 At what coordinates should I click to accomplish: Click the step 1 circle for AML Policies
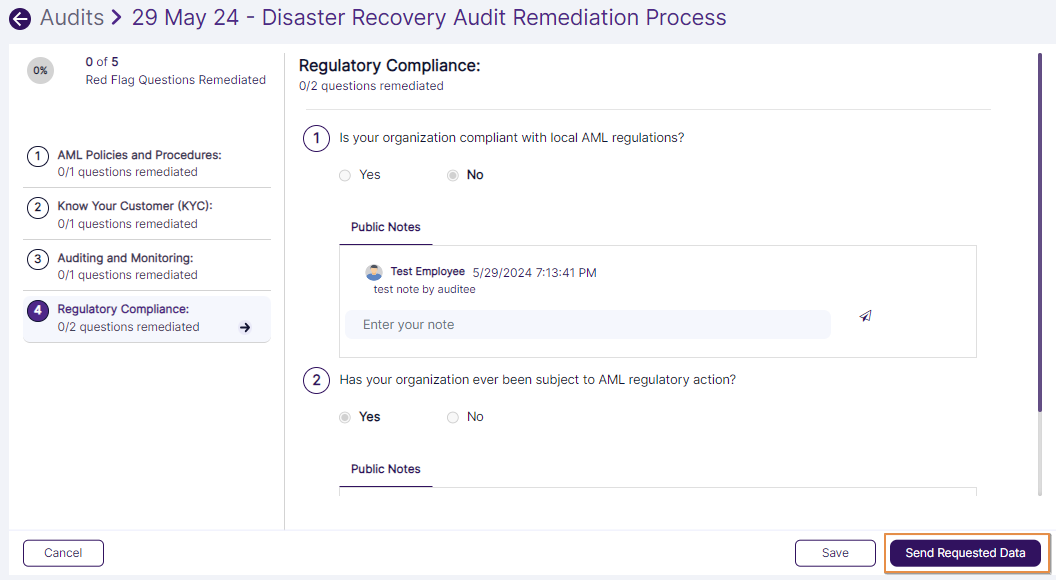click(37, 156)
